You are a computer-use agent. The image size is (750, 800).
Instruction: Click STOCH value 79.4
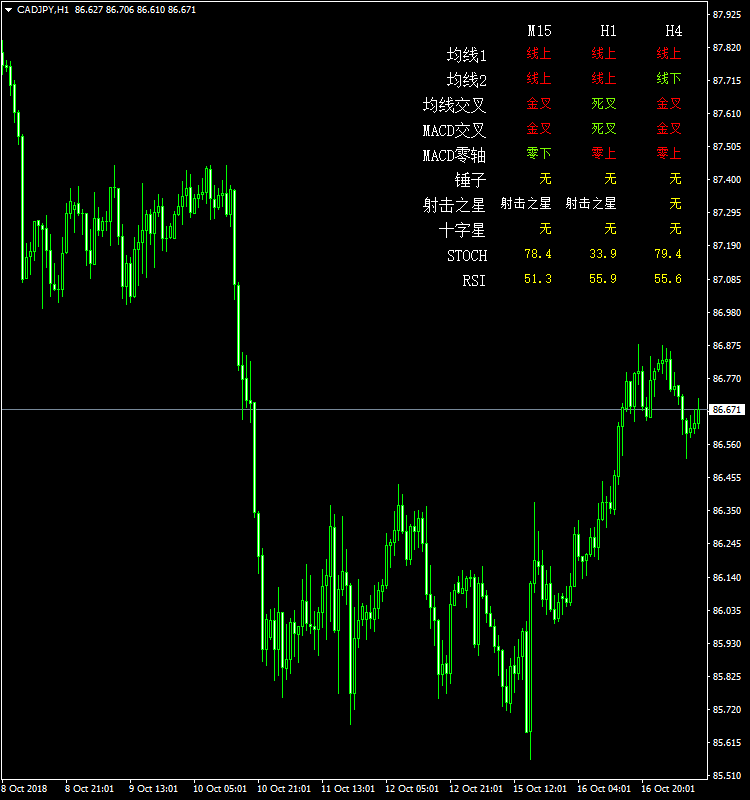click(668, 254)
